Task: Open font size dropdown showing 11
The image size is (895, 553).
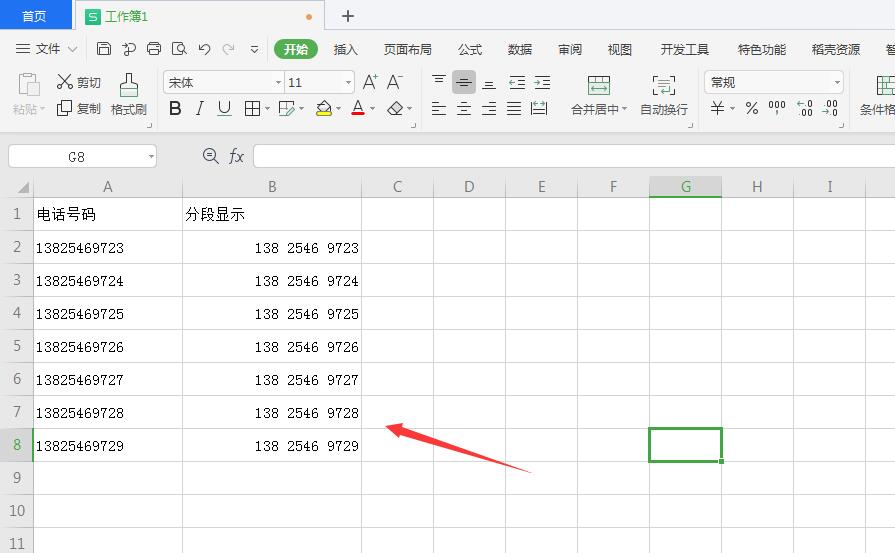Action: [x=348, y=82]
